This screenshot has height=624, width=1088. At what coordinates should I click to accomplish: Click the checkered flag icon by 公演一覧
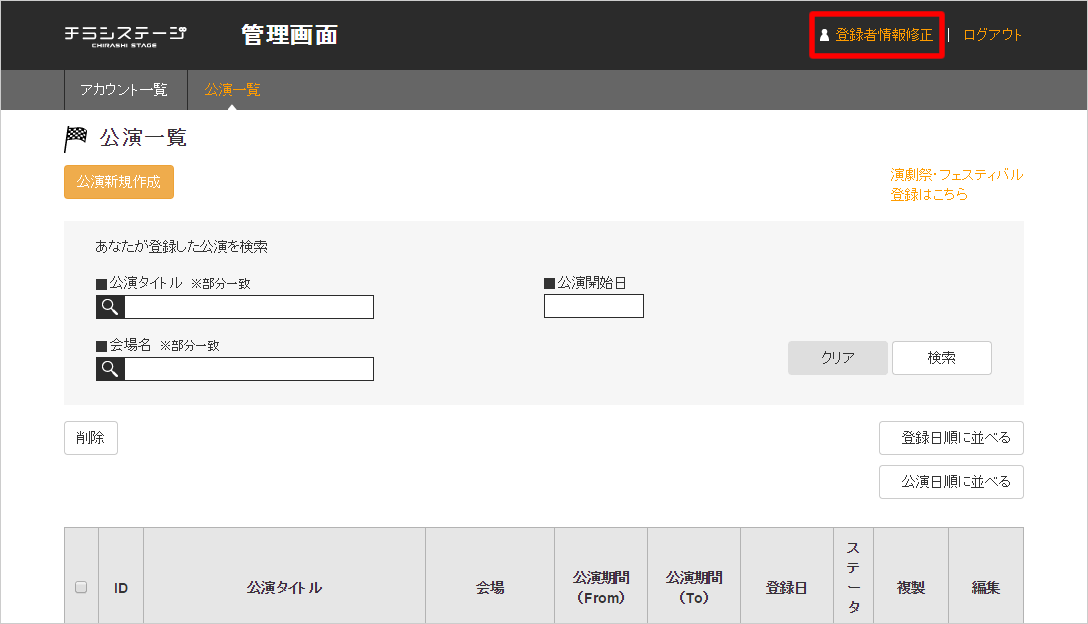76,138
